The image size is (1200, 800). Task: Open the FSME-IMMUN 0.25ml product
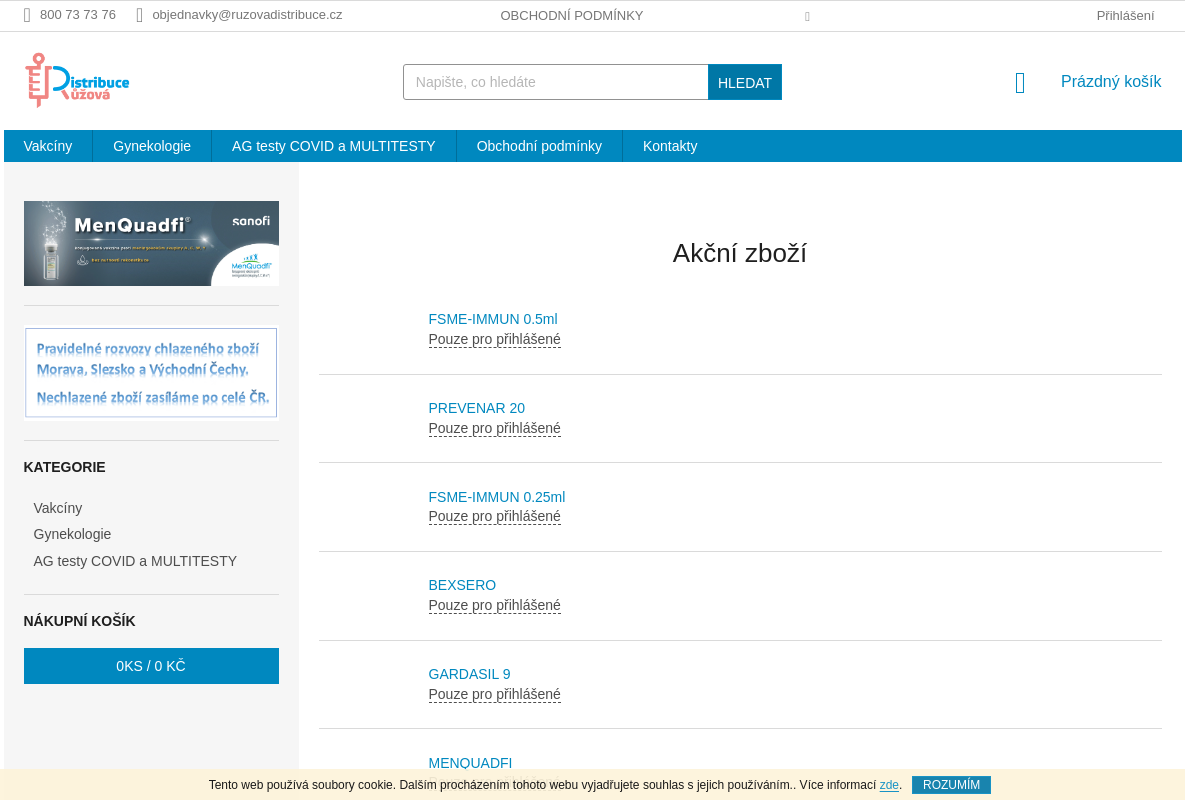point(497,497)
